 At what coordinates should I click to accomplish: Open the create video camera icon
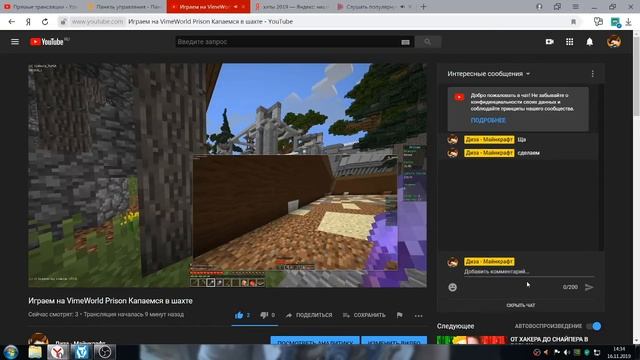[x=549, y=42]
